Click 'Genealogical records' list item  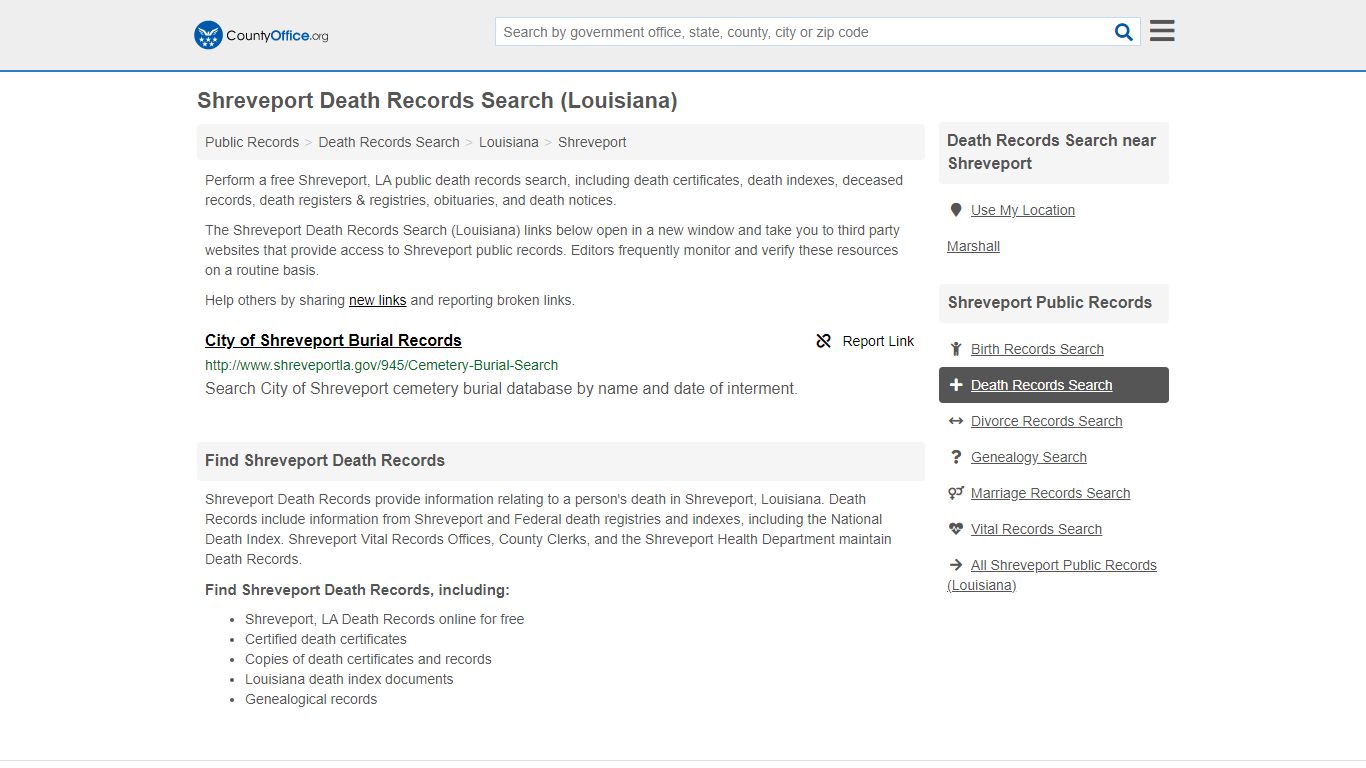pyautogui.click(x=311, y=699)
